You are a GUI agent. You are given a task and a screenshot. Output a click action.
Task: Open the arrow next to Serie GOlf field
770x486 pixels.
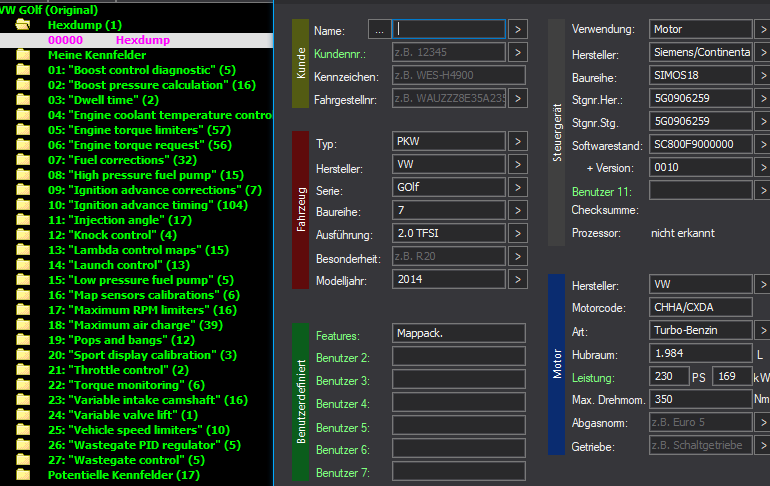click(518, 187)
